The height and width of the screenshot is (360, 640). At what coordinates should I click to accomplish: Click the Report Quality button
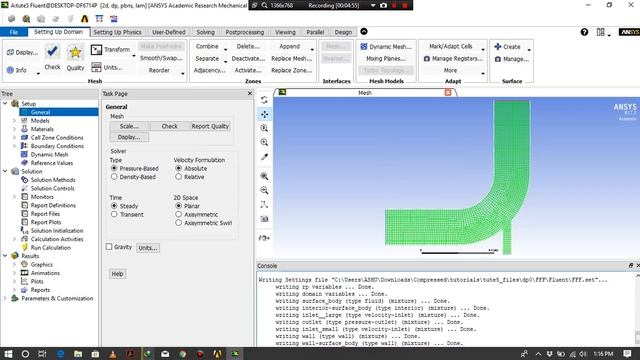210,126
